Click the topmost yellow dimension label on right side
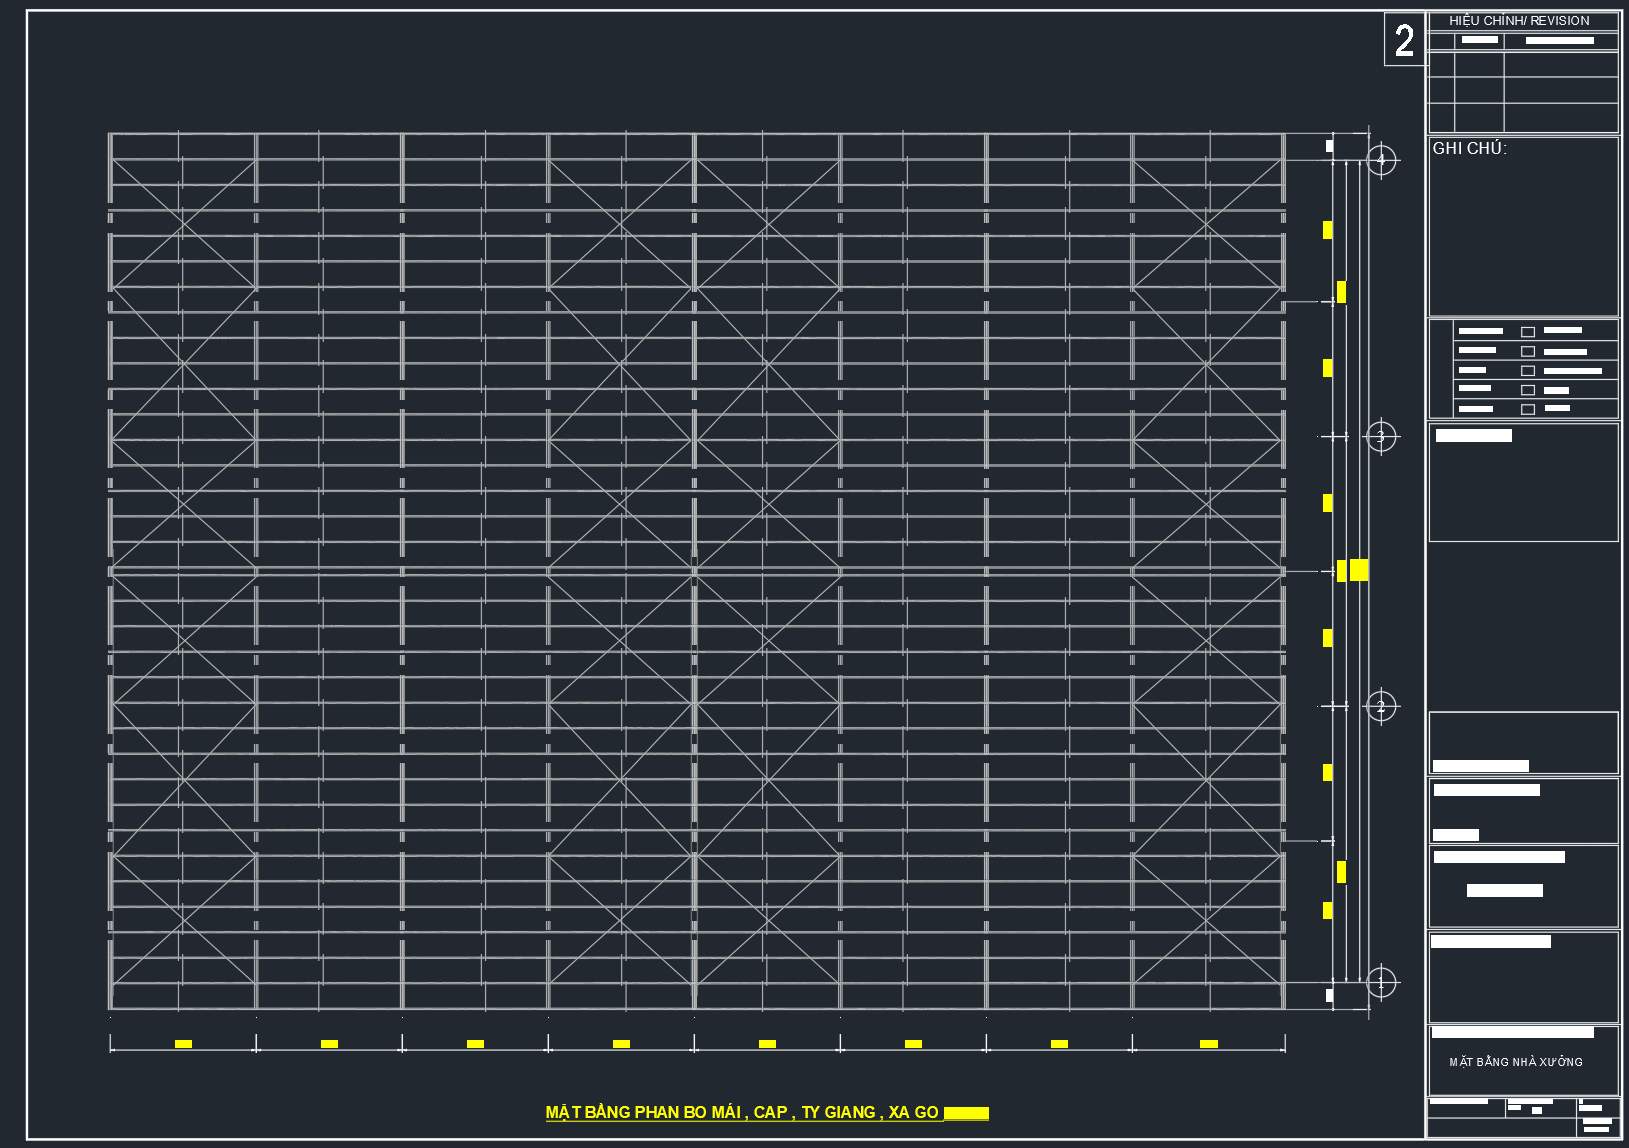This screenshot has width=1629, height=1148. coord(1327,230)
